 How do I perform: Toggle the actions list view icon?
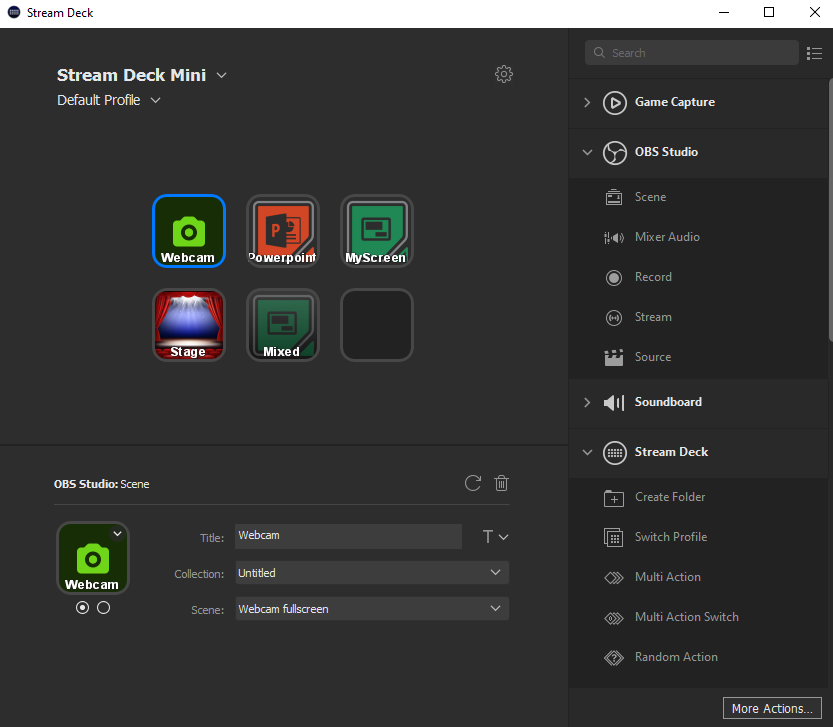pyautogui.click(x=814, y=53)
